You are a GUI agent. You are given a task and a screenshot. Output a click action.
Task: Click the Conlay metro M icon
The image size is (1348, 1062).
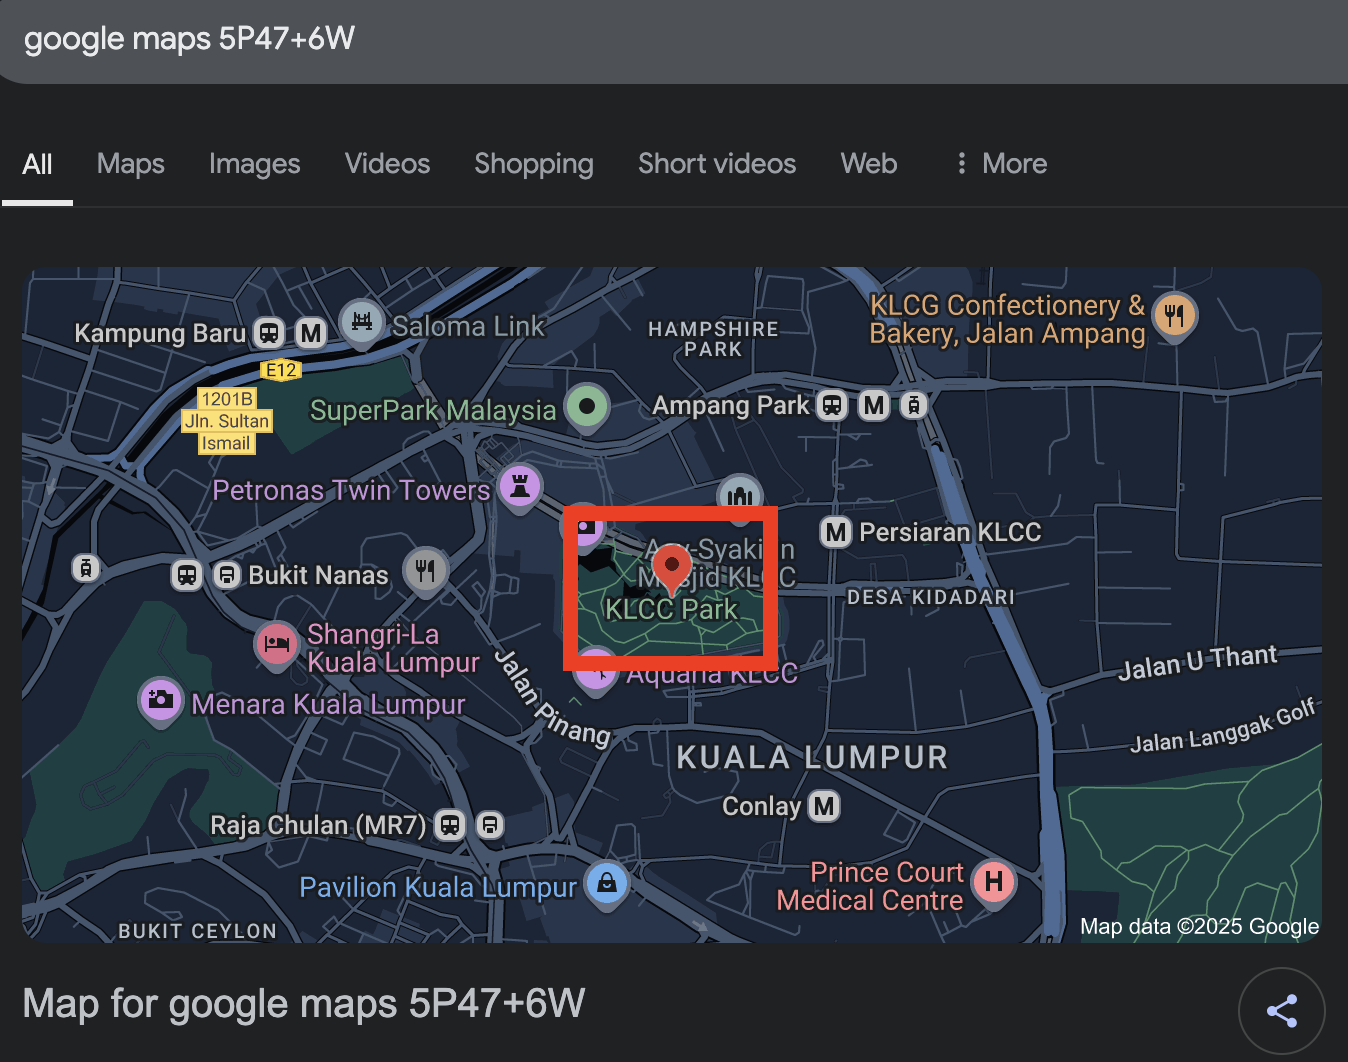pos(824,806)
